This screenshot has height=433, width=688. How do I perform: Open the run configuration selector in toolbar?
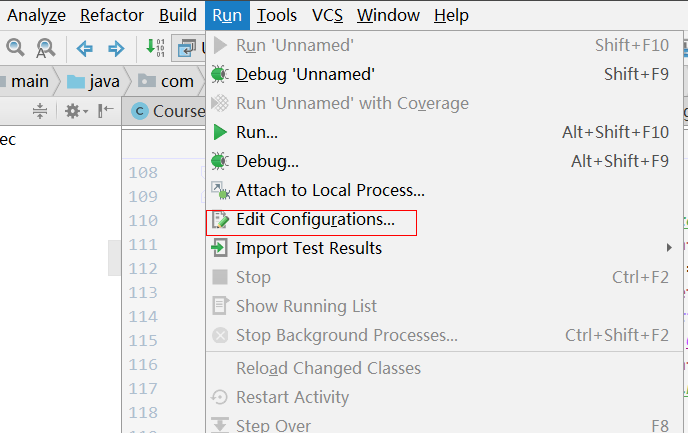(190, 47)
